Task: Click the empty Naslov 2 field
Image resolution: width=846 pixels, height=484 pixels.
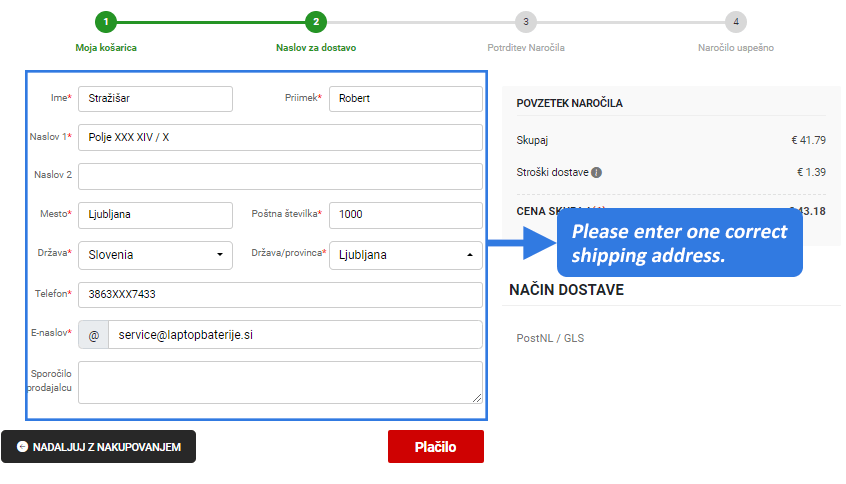Action: (280, 176)
